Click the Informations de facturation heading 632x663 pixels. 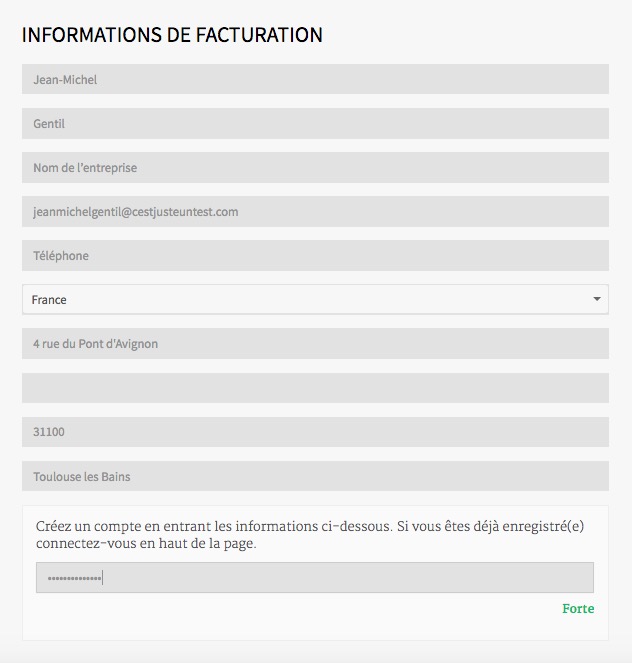click(x=172, y=35)
